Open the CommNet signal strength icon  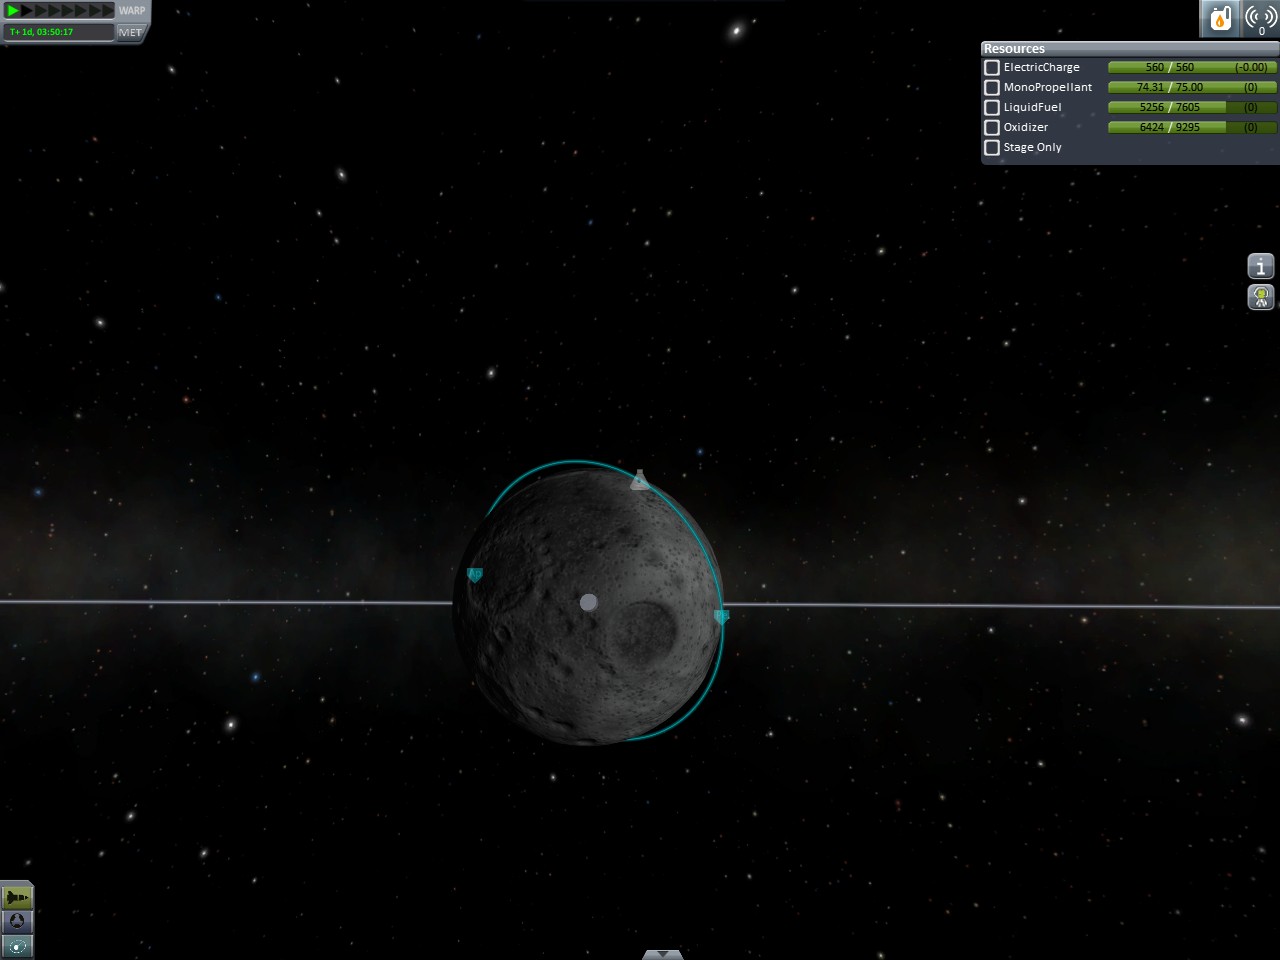click(1260, 19)
